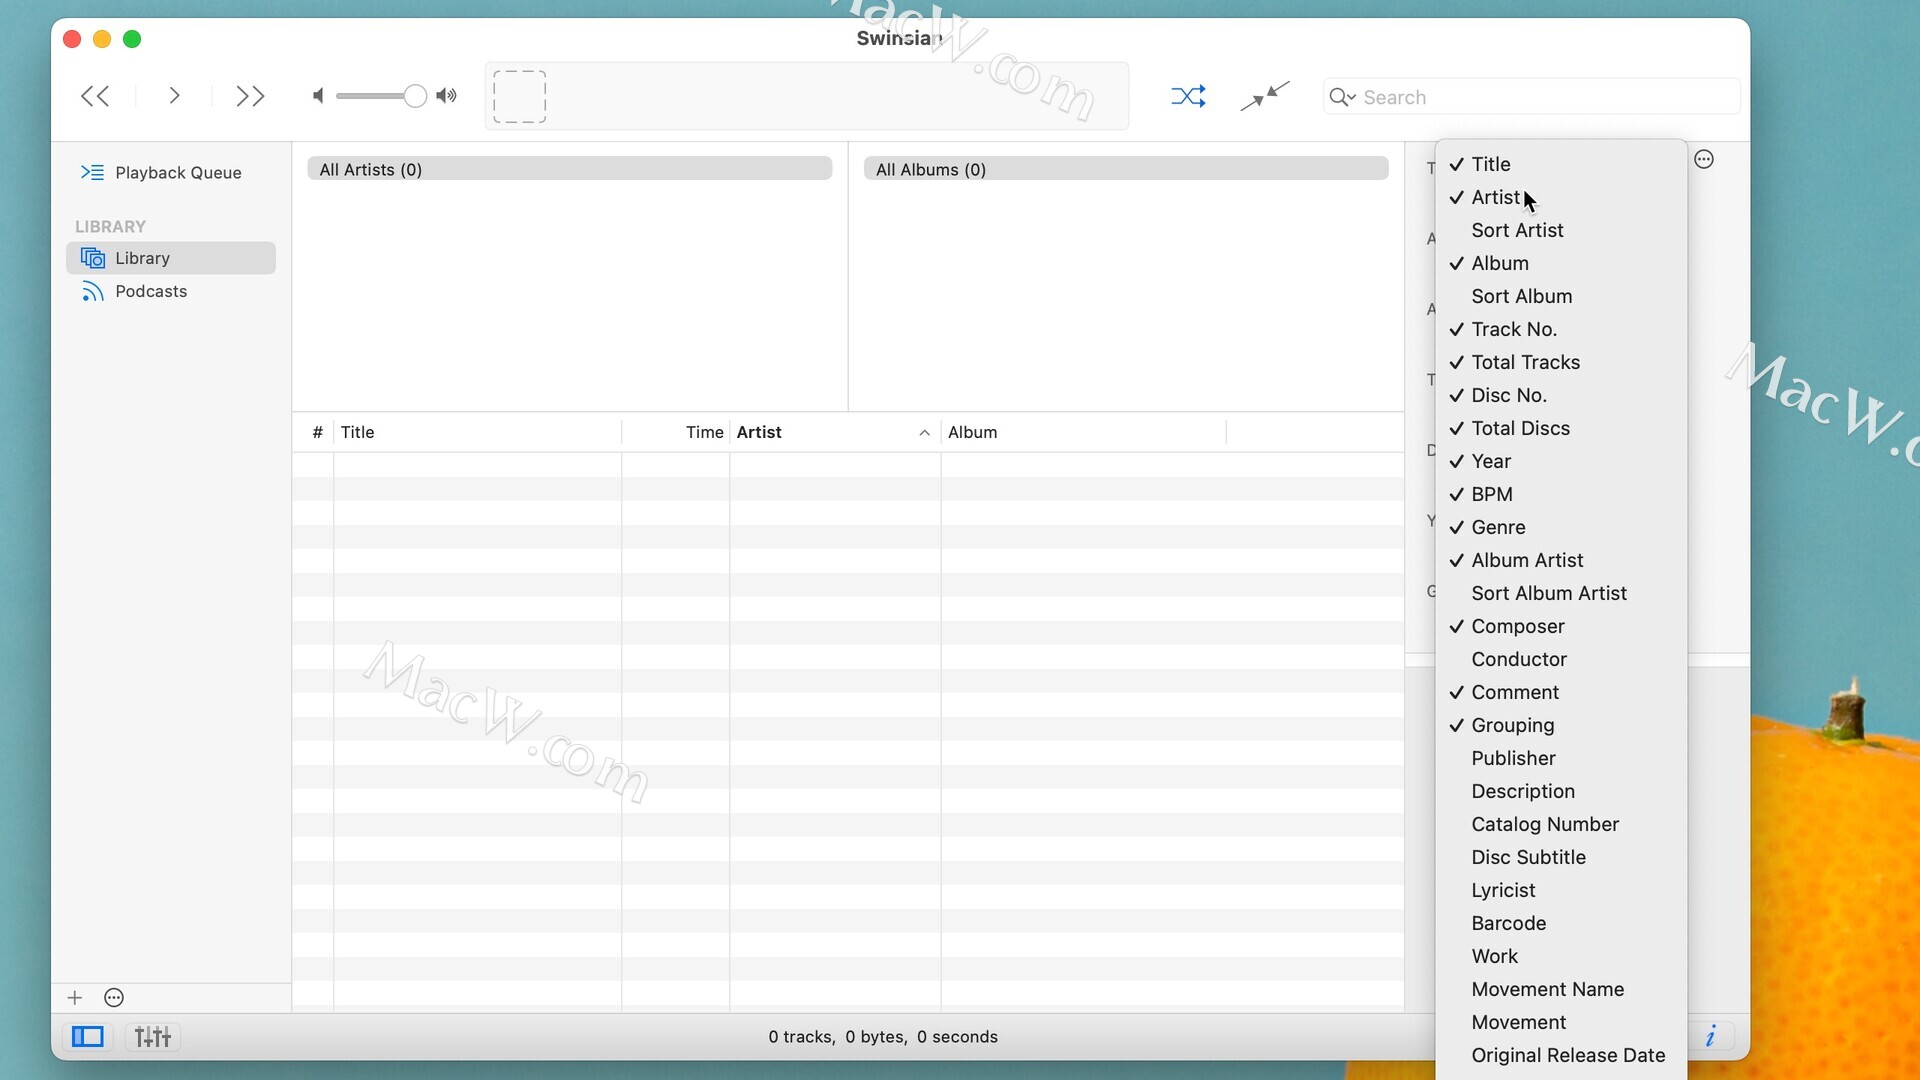Image resolution: width=1920 pixels, height=1080 pixels.
Task: Click the low volume speaker icon
Action: pyautogui.click(x=318, y=96)
